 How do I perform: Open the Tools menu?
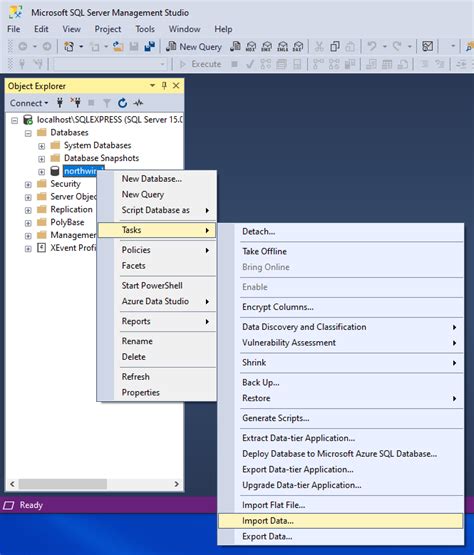point(145,29)
